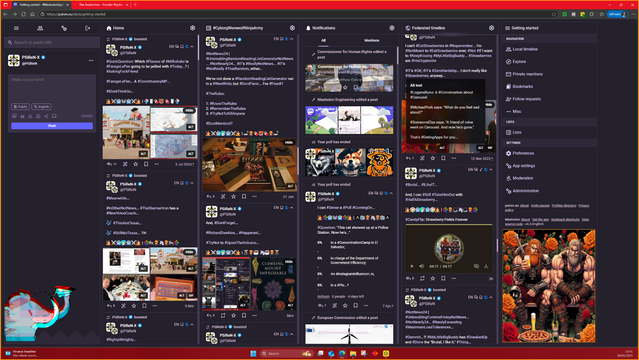Screen dimensions: 639x360
Task: Collapse first Home post with chevron
Action: 192,46
